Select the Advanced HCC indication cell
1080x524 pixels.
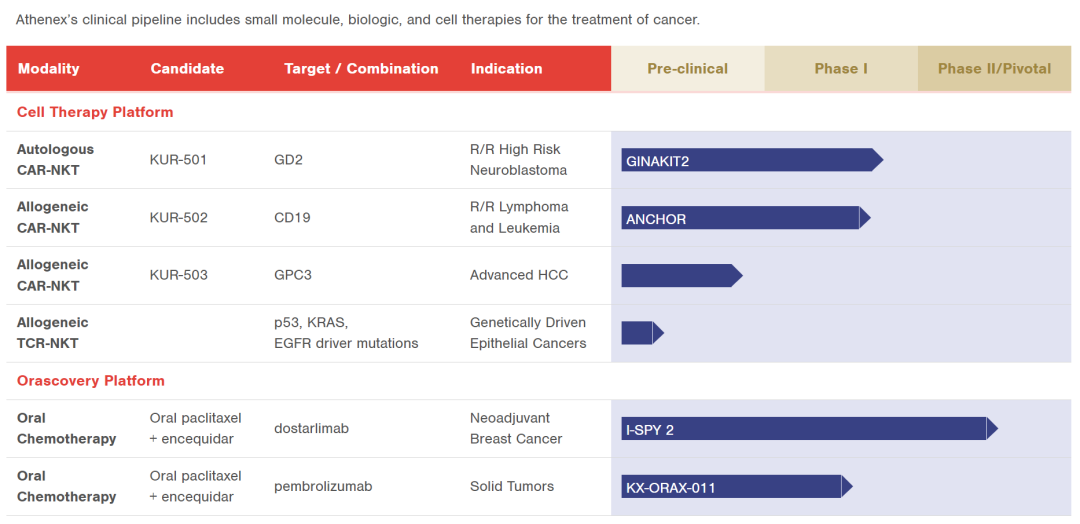pos(519,275)
